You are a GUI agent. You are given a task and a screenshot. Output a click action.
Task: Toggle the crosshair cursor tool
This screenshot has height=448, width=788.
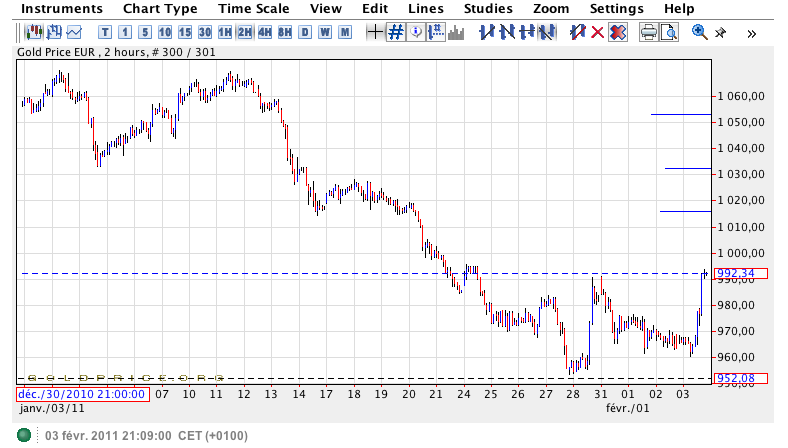(x=375, y=33)
